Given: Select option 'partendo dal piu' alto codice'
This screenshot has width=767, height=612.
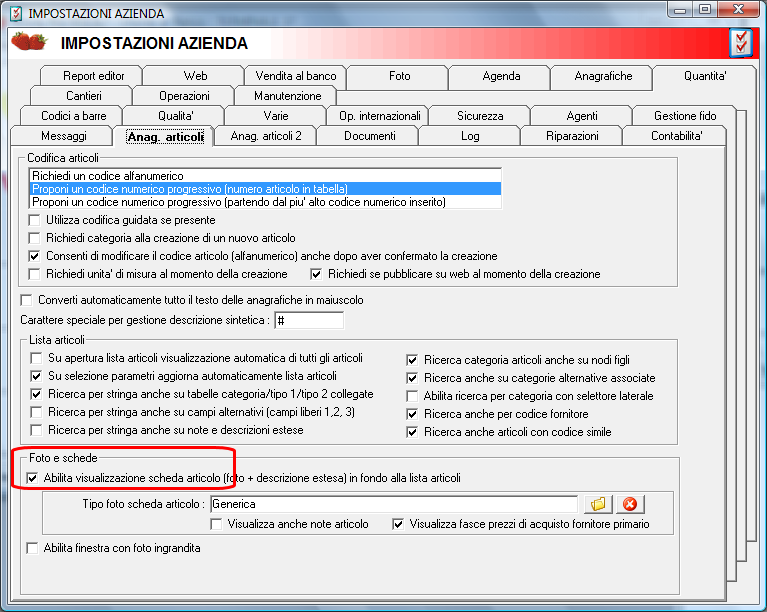Looking at the screenshot, I should 266,202.
